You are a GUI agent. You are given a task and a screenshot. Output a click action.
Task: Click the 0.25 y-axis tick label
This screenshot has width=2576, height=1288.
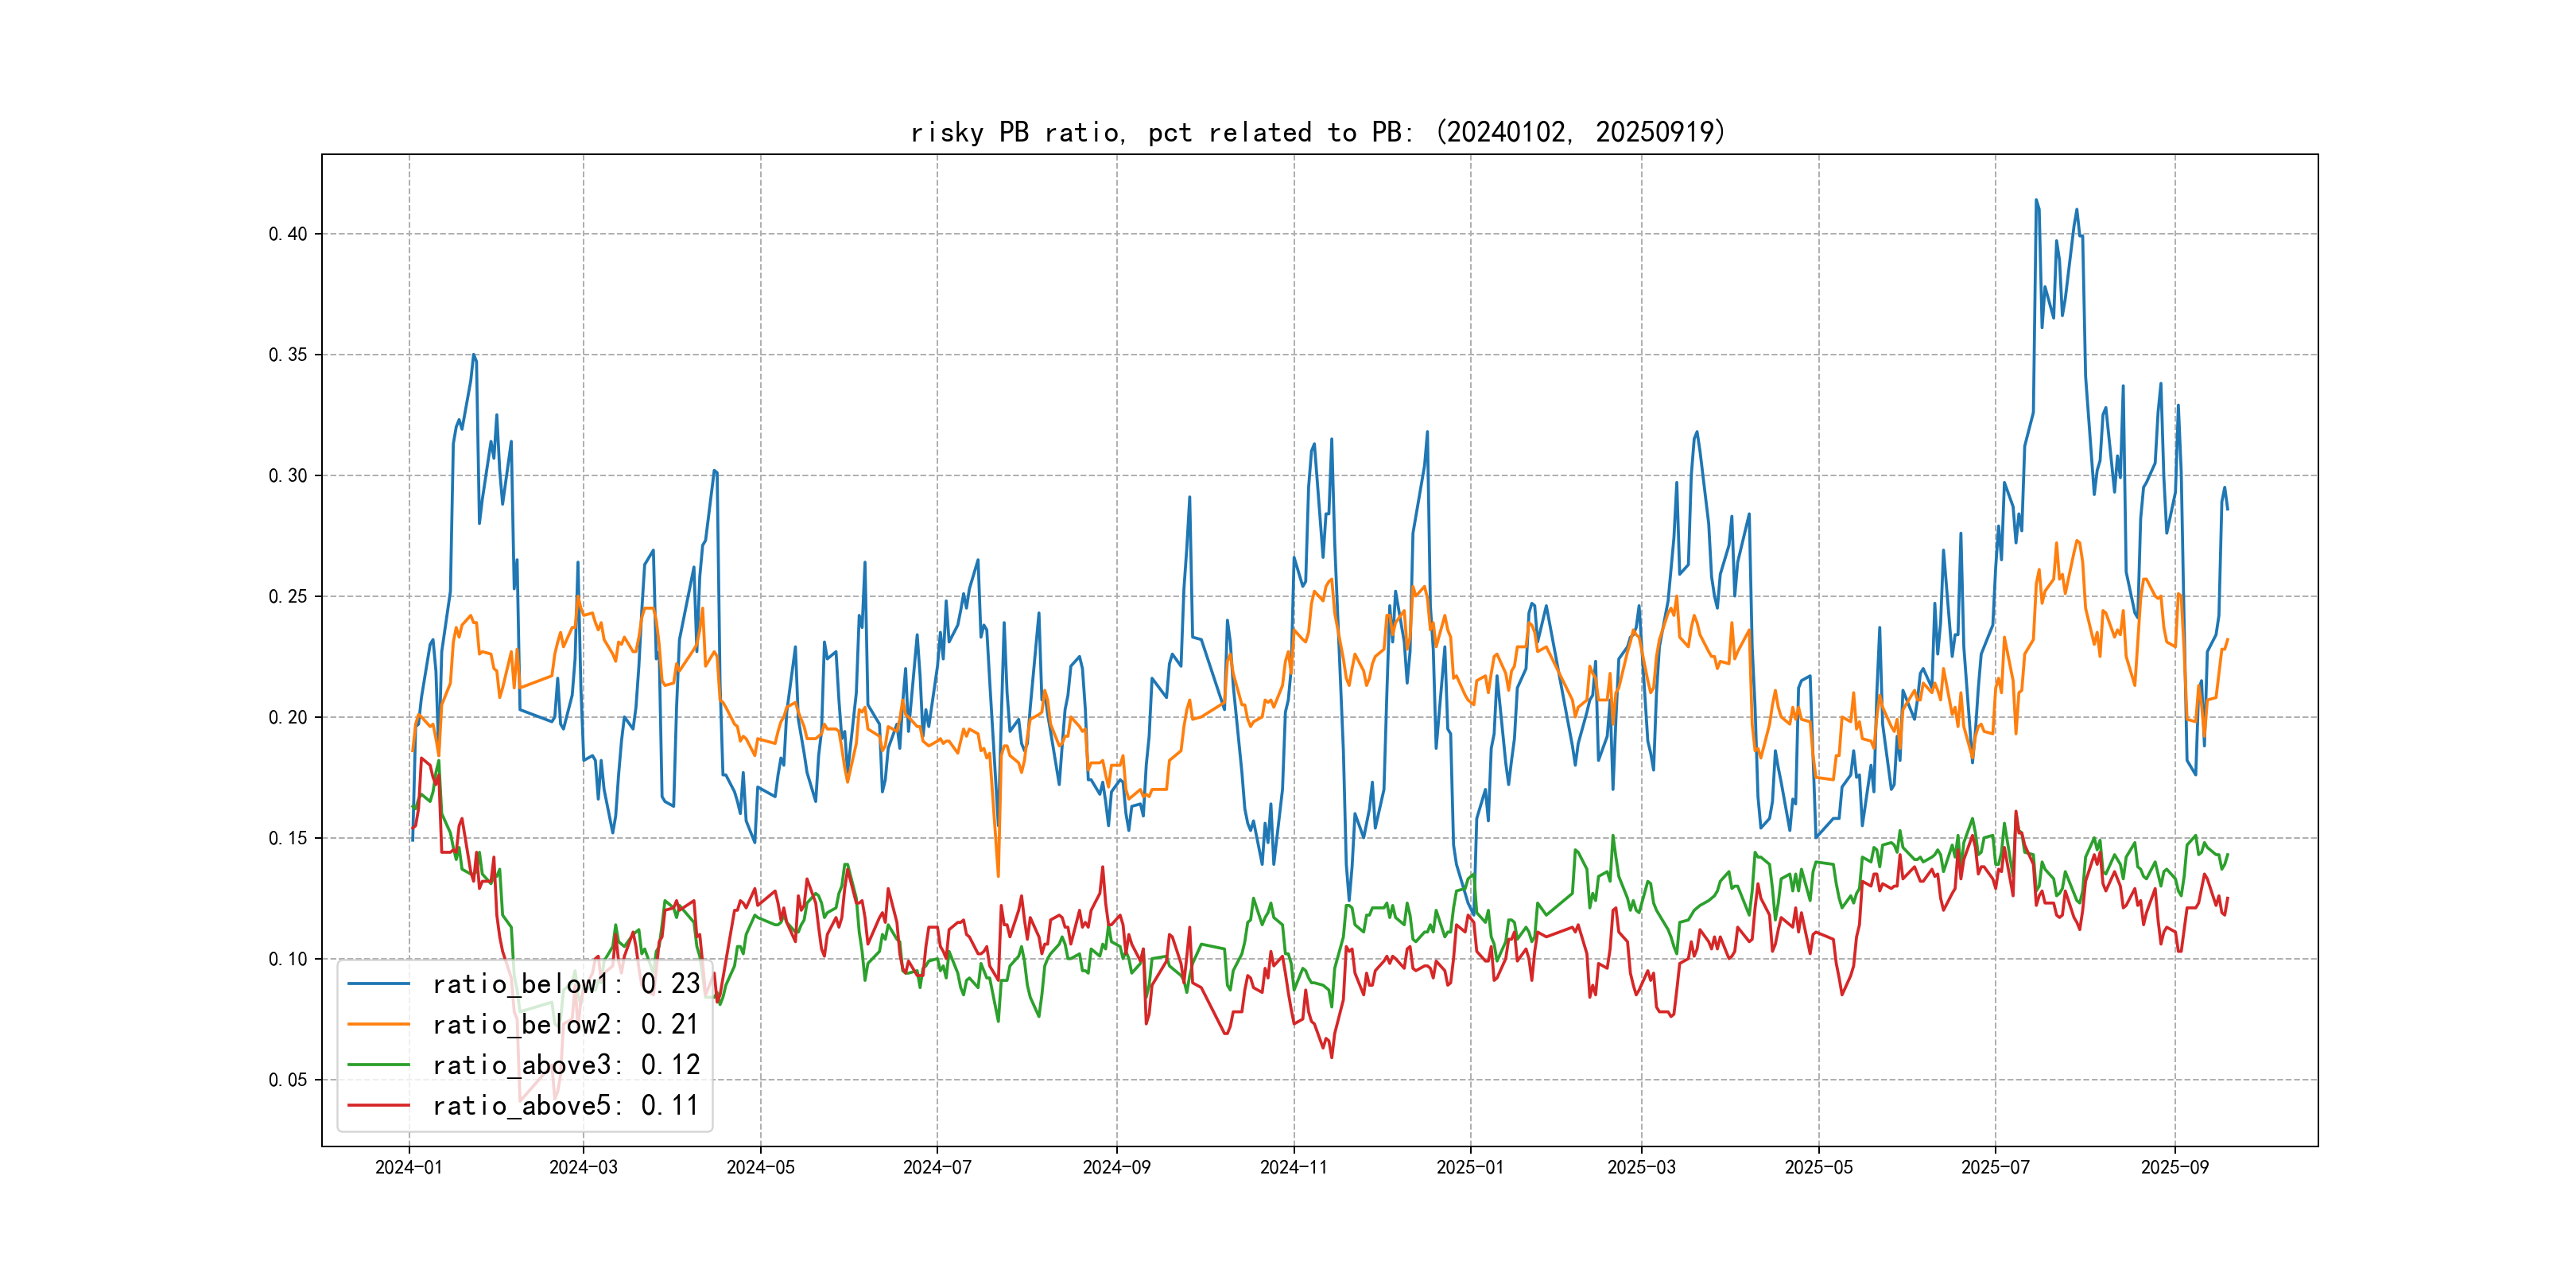click(x=288, y=597)
